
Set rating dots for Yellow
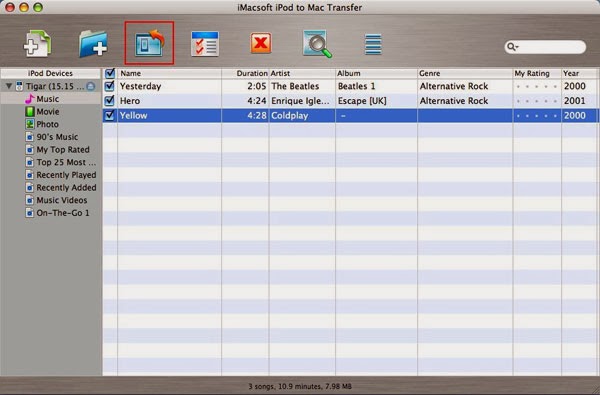click(x=537, y=116)
